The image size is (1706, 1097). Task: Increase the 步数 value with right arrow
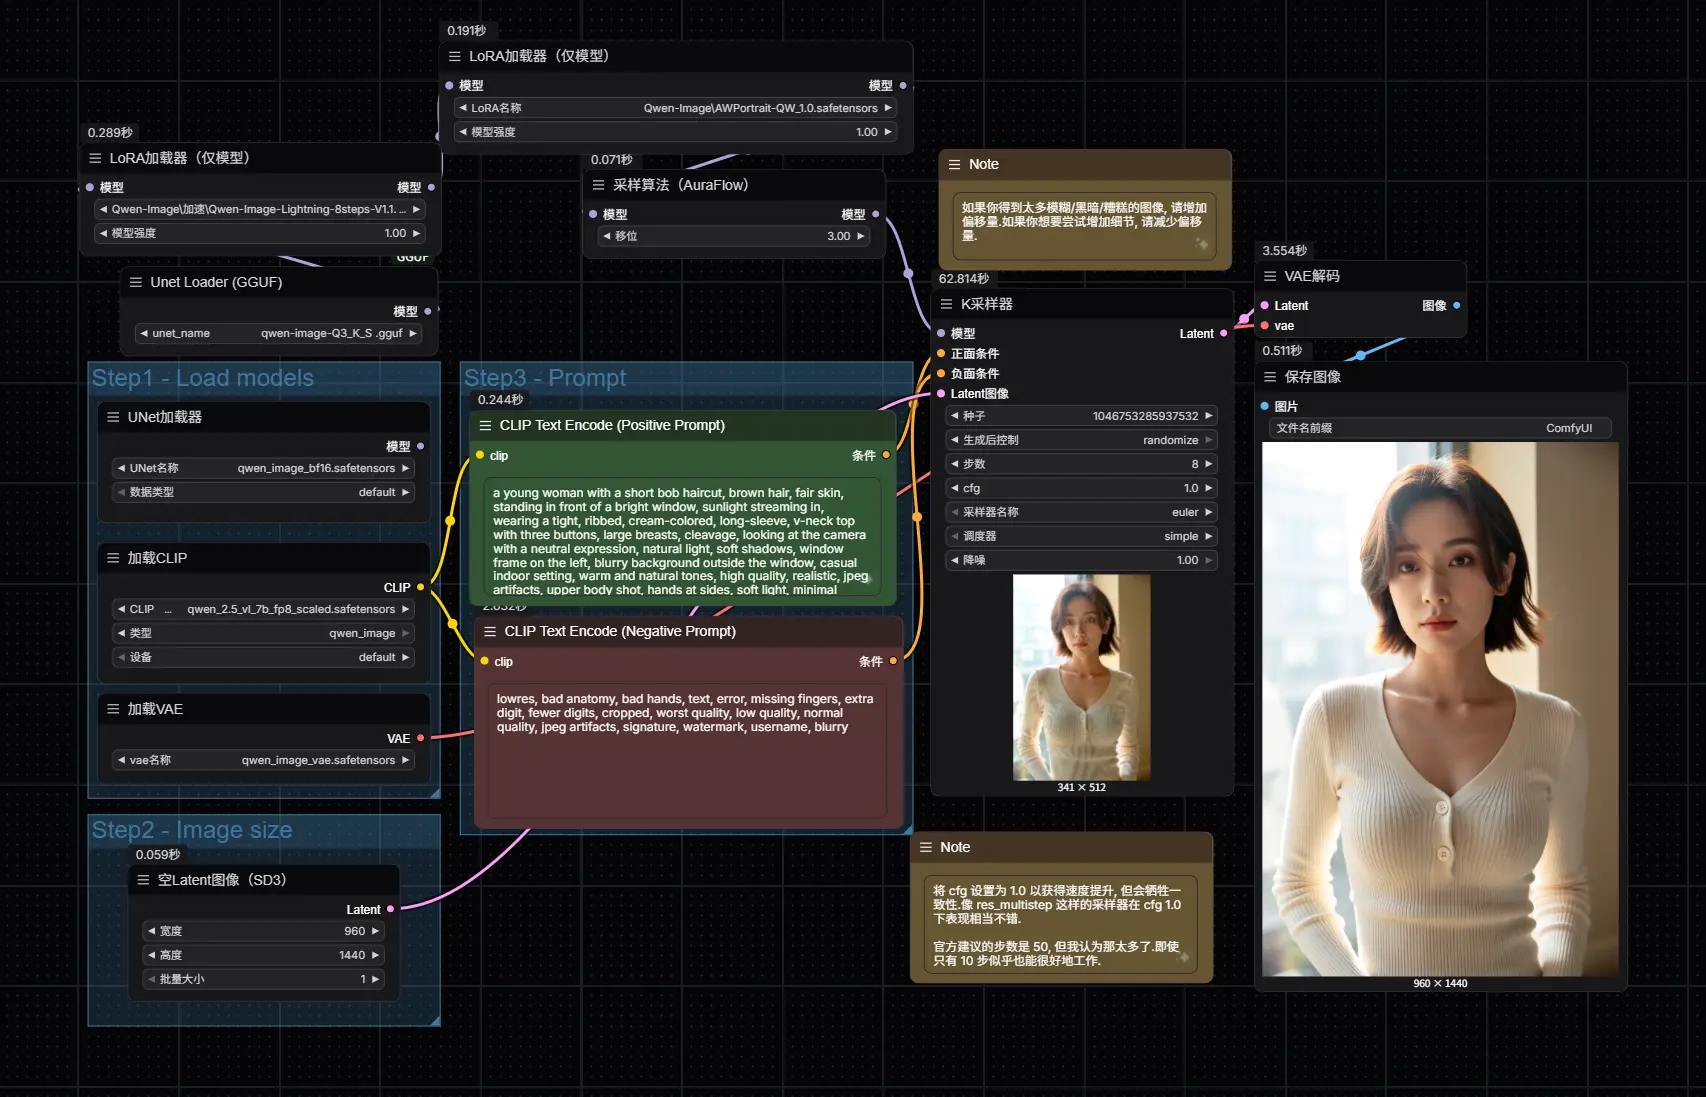(1208, 464)
